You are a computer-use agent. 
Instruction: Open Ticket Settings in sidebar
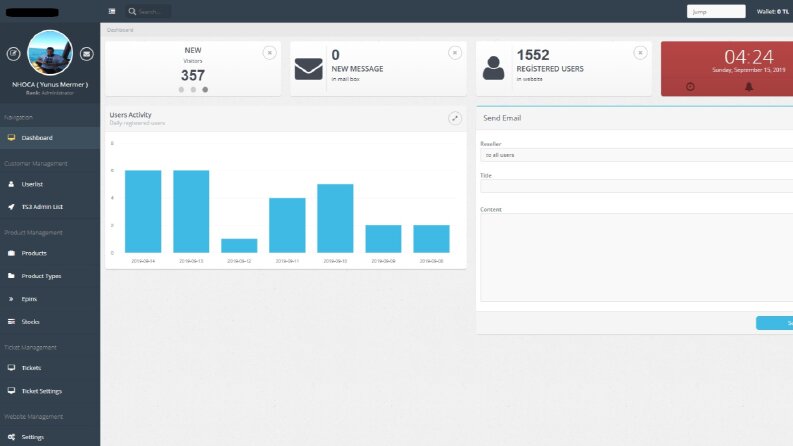(50, 391)
